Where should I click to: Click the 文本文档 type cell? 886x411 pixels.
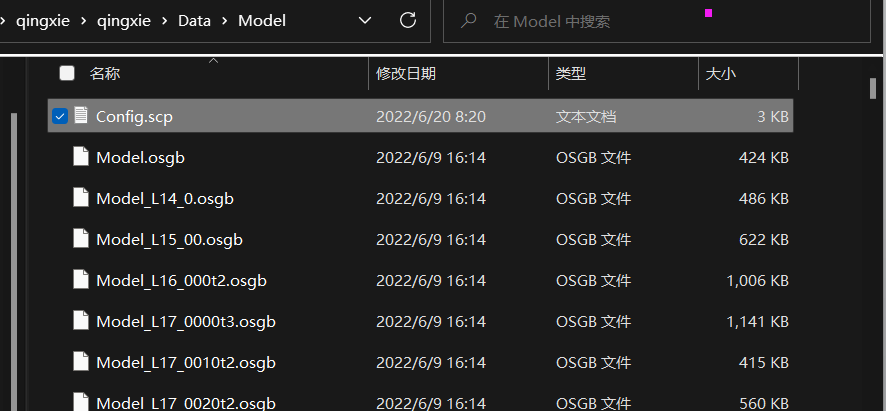[x=586, y=116]
